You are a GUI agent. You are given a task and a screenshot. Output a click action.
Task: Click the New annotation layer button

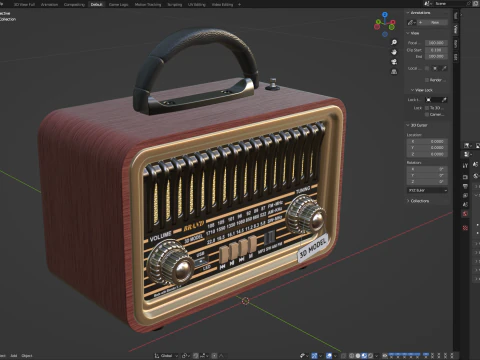432,22
